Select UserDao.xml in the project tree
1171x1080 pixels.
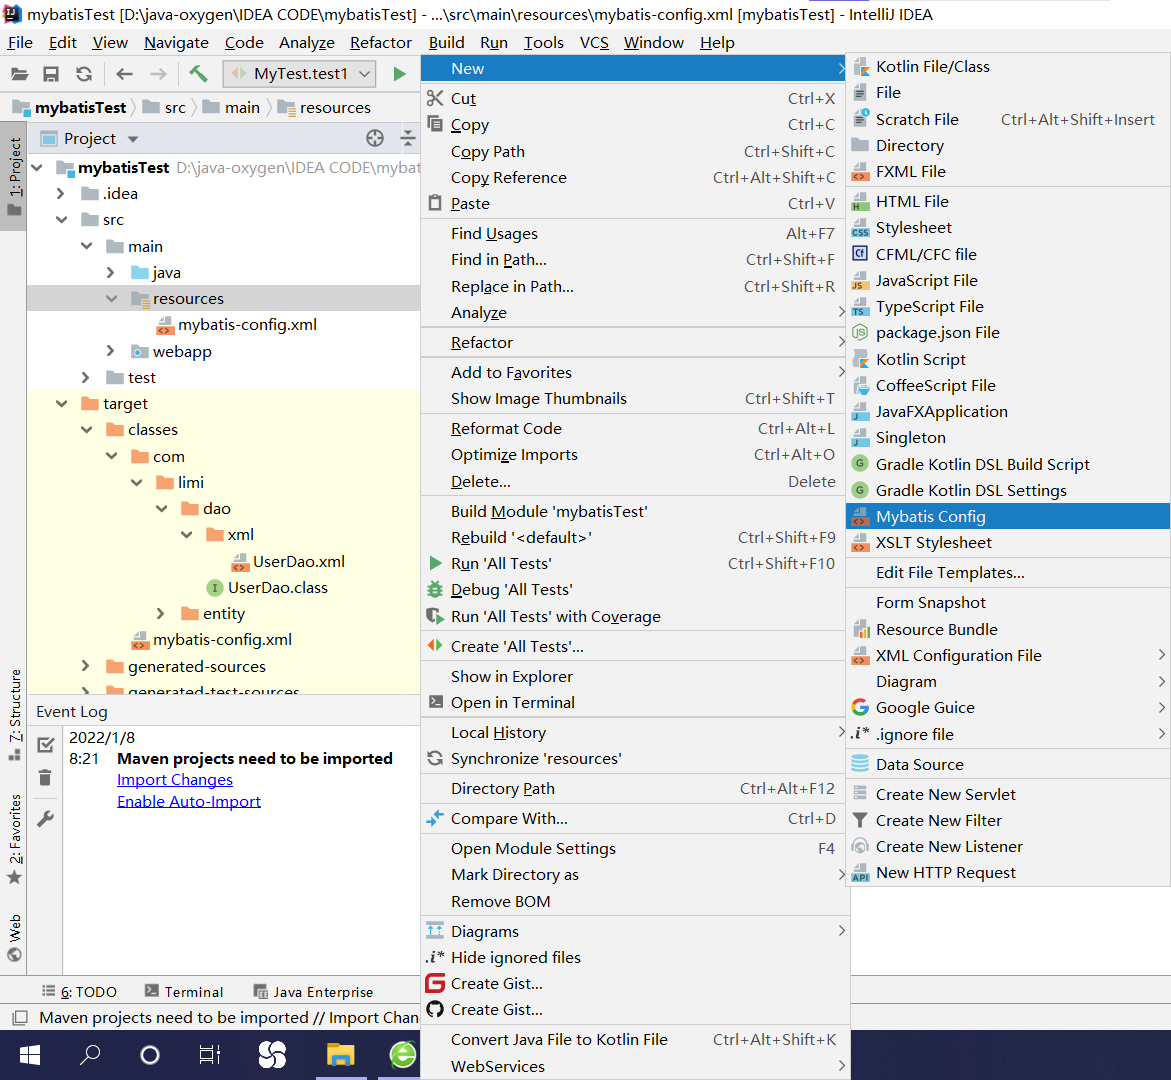(x=289, y=562)
